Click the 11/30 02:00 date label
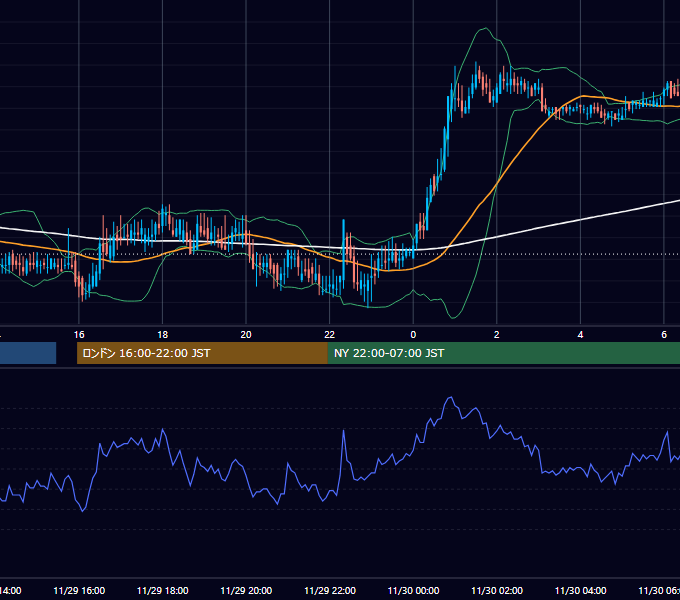 497,590
